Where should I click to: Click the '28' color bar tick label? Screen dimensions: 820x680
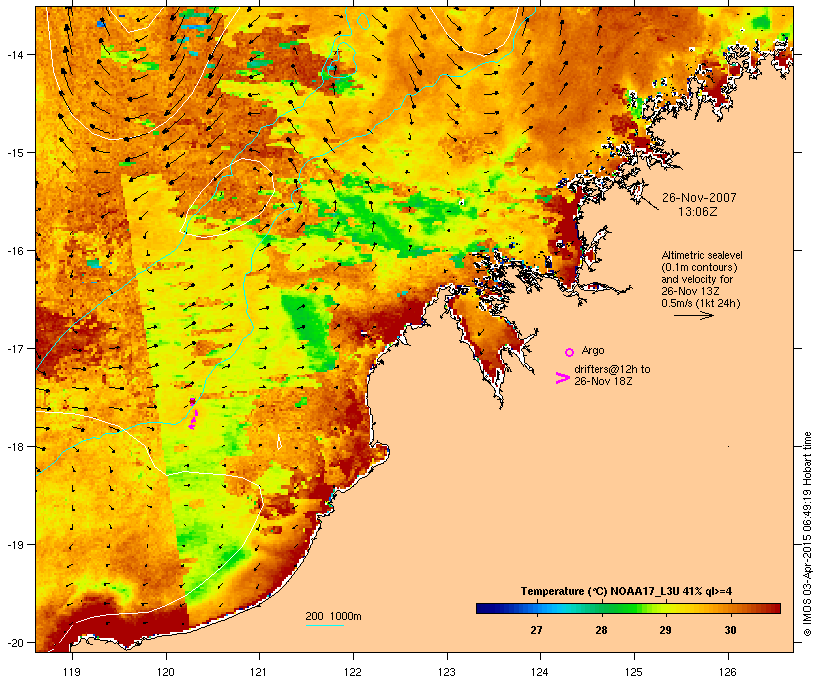(x=601, y=630)
